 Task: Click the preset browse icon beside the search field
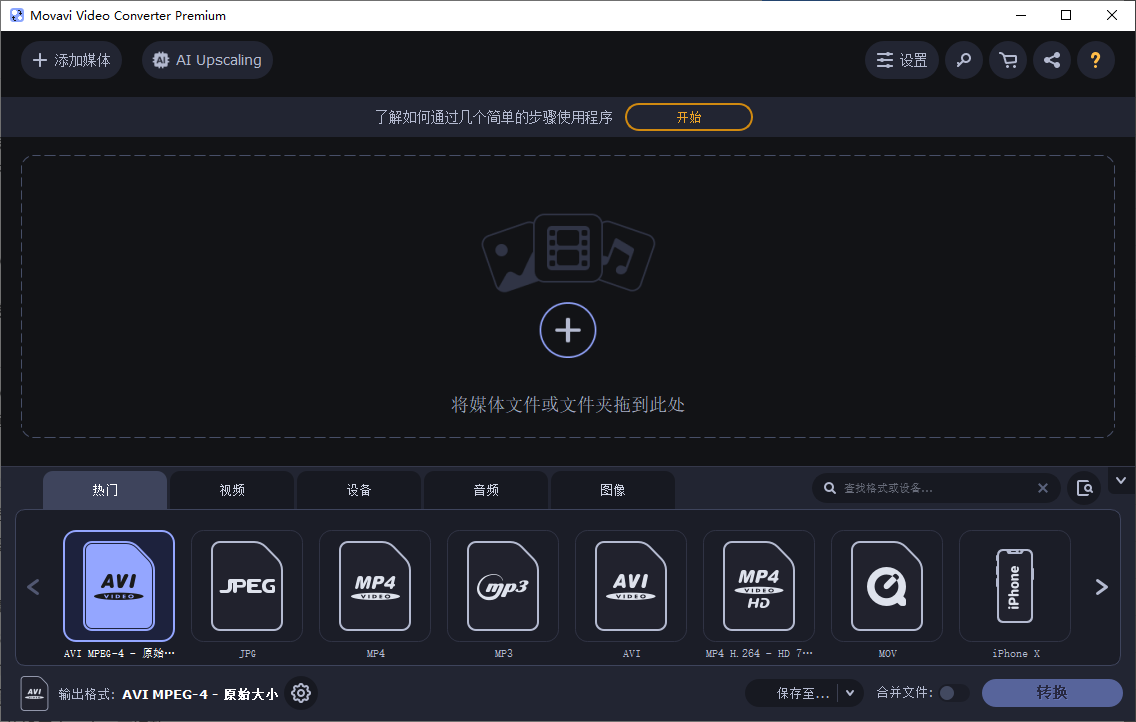[x=1085, y=488]
